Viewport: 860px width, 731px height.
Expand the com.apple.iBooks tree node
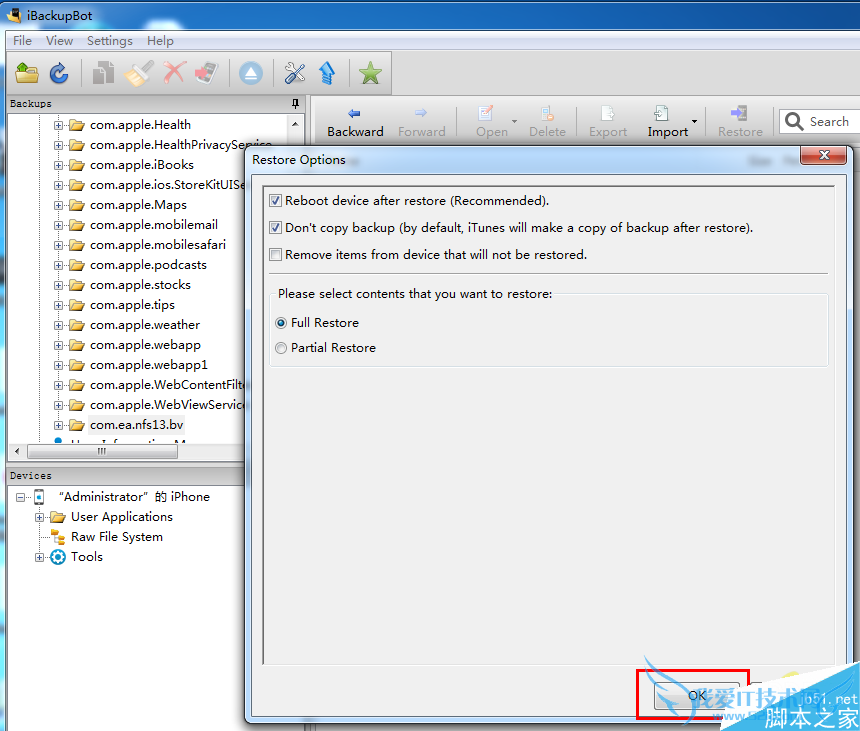58,166
